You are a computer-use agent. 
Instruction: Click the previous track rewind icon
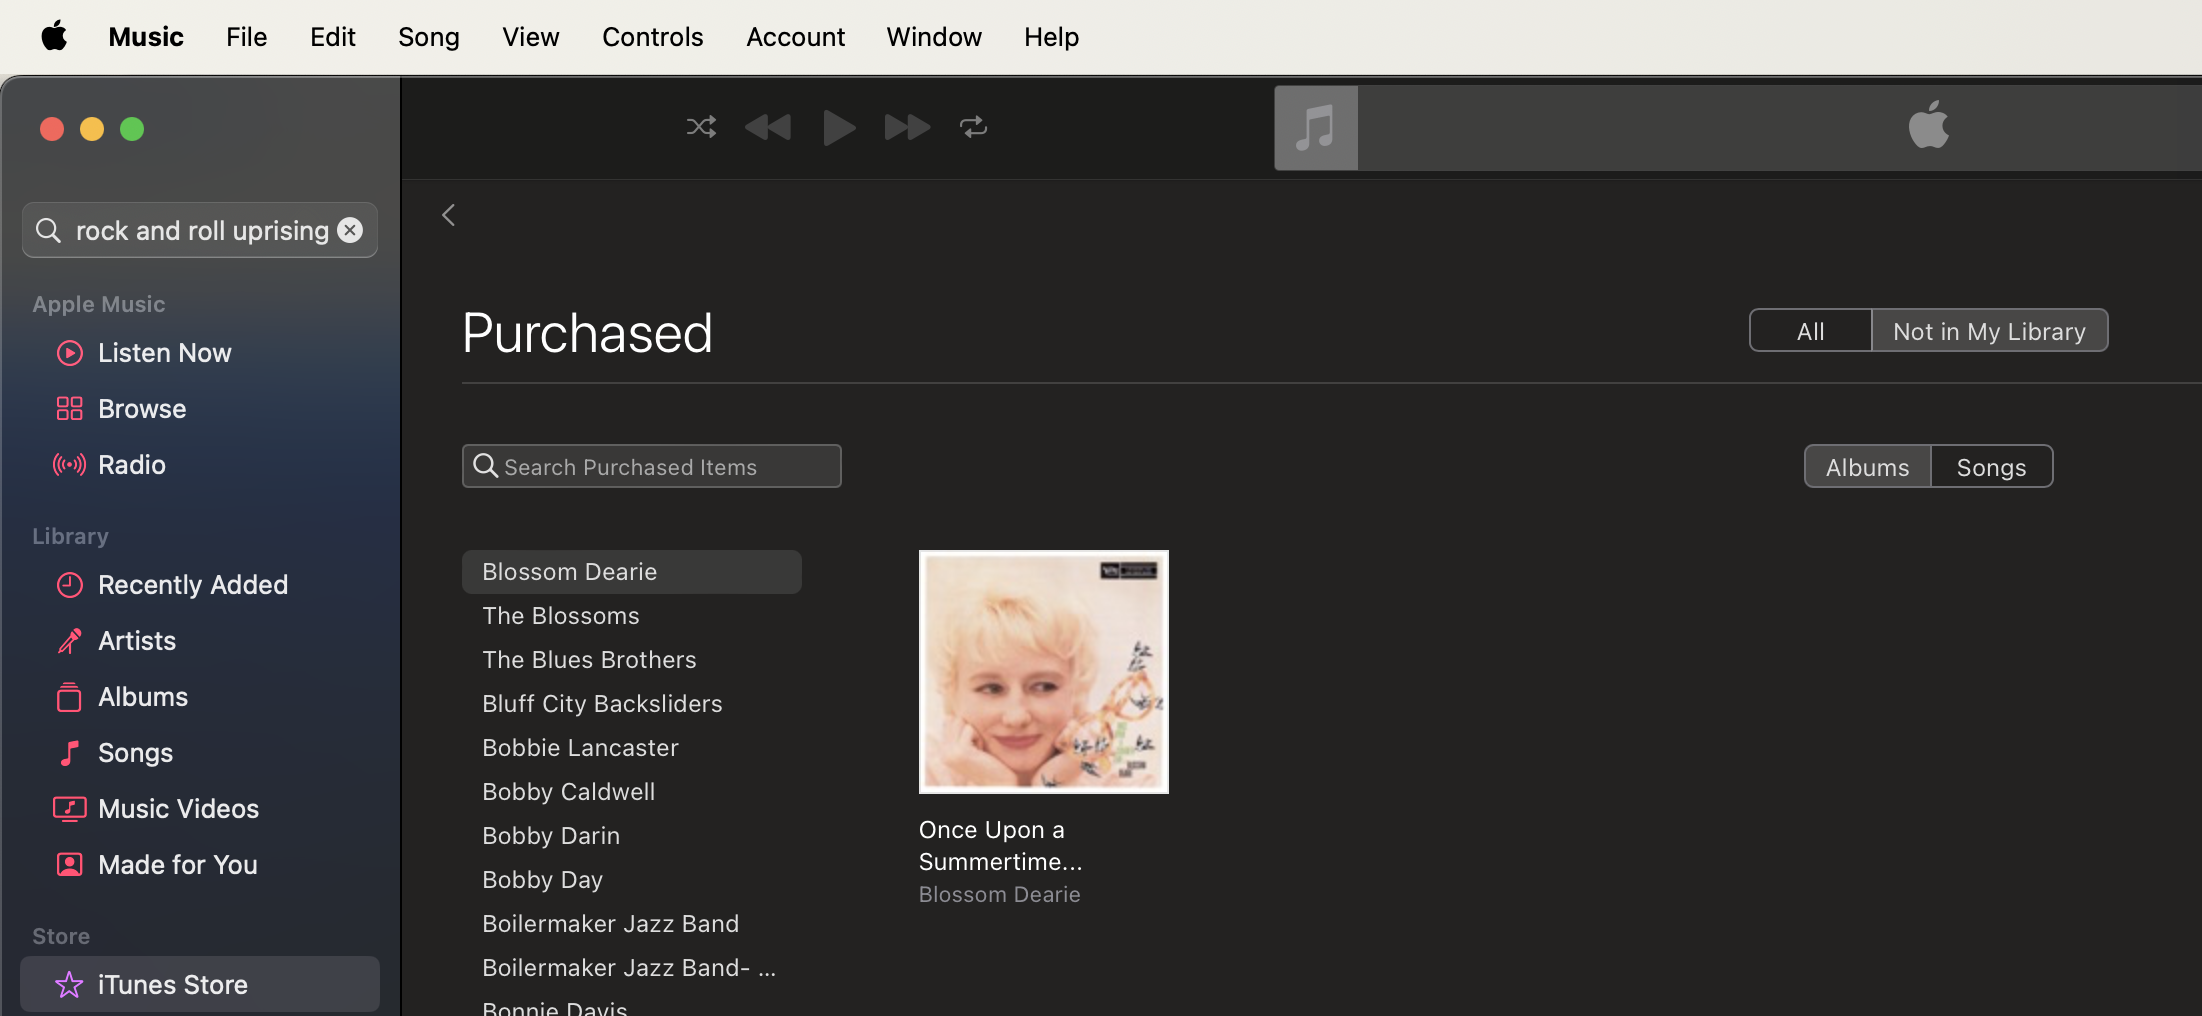(768, 127)
